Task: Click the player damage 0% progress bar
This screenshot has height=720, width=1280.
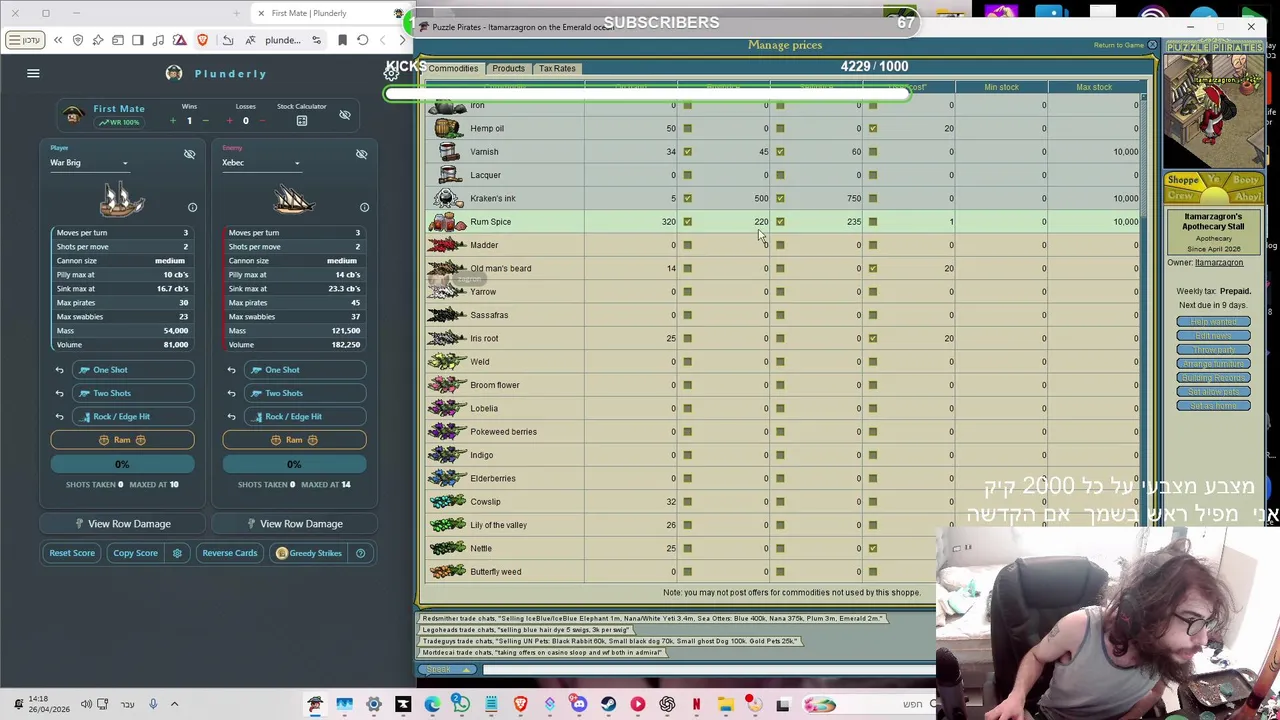Action: (122, 464)
